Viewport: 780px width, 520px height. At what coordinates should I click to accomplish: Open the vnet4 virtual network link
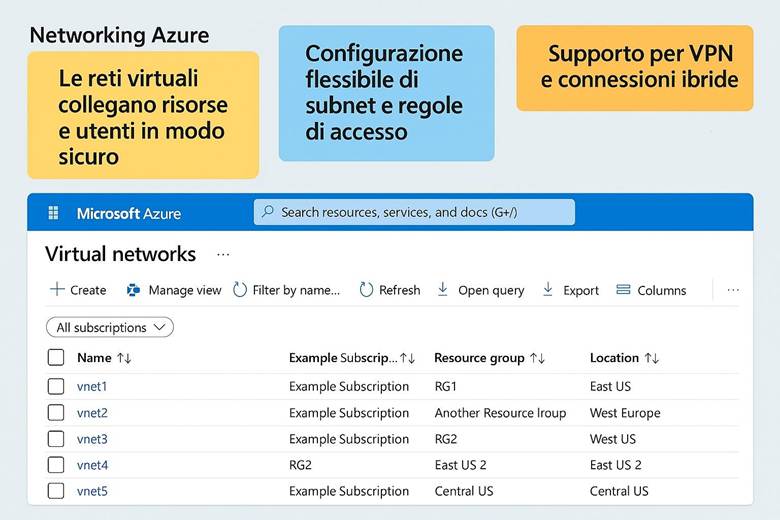(x=92, y=465)
